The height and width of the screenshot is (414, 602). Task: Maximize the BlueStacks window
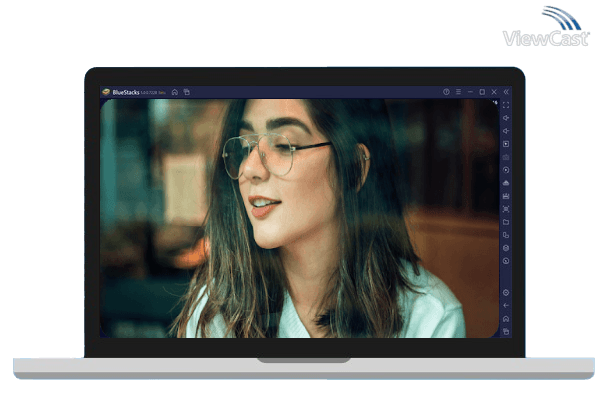coord(482,92)
